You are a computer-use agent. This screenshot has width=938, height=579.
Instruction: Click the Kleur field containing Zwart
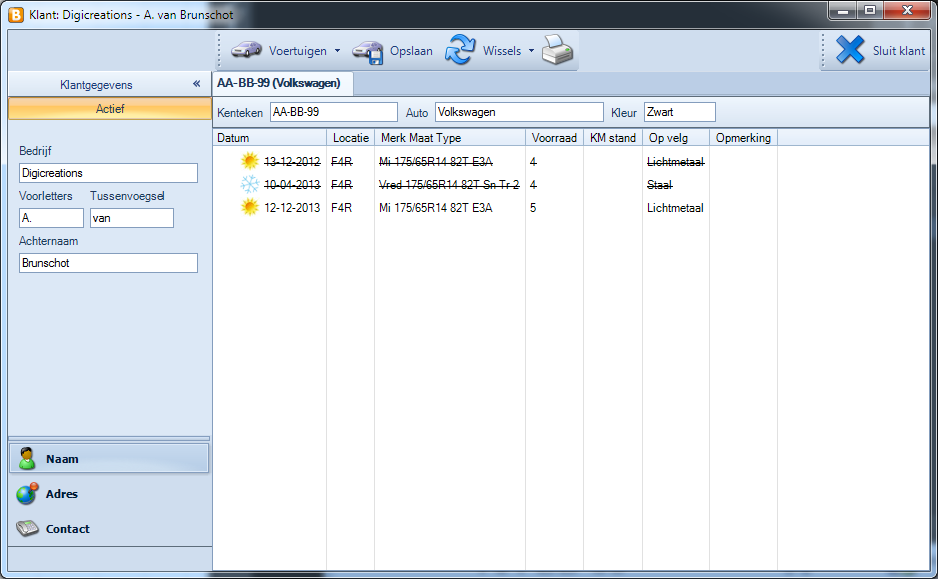(680, 112)
